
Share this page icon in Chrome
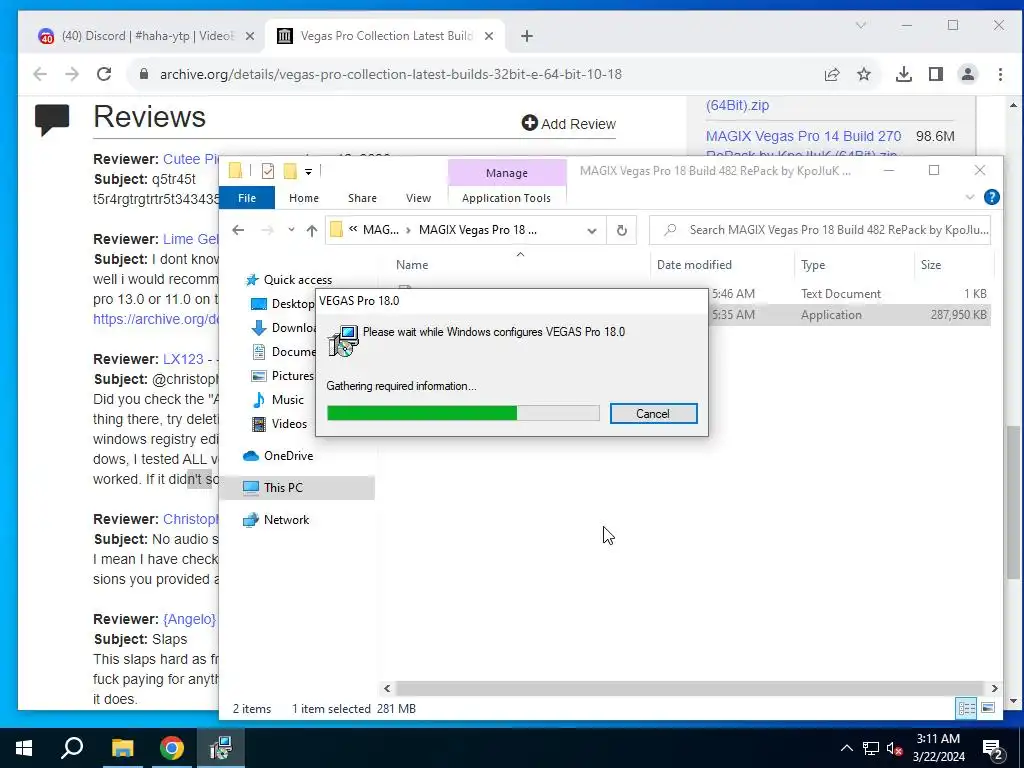(x=832, y=74)
